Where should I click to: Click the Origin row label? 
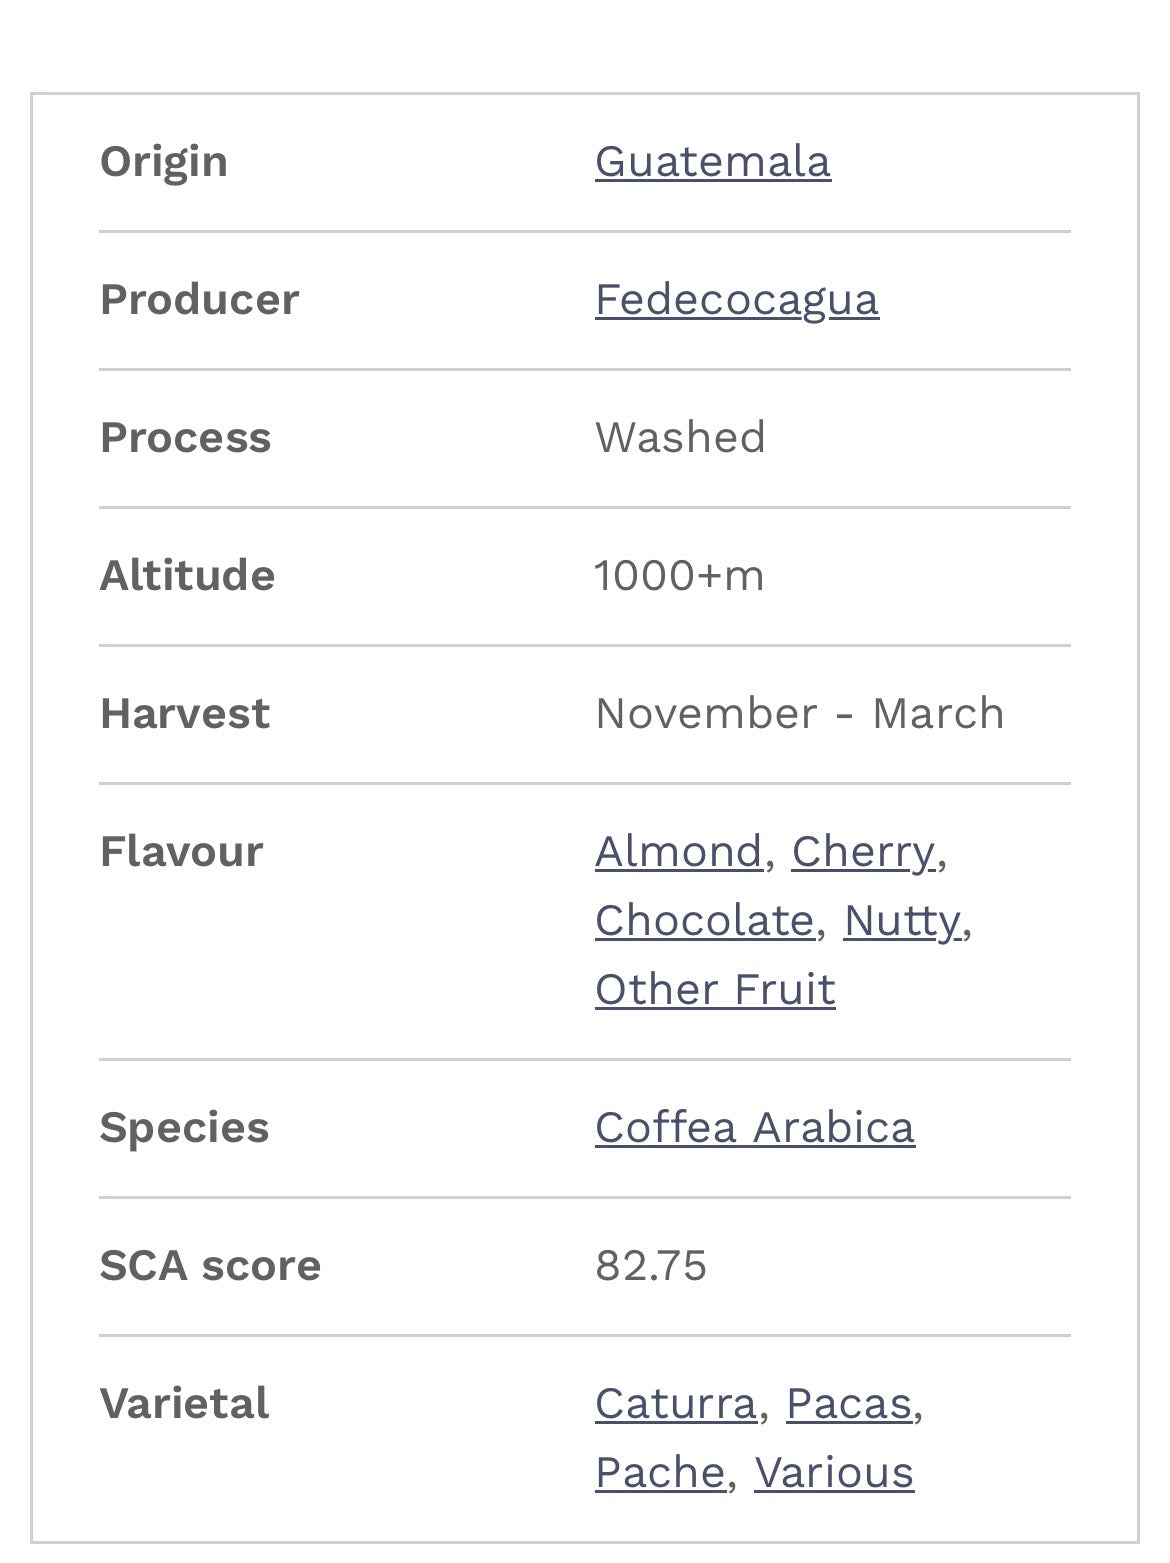coord(163,160)
